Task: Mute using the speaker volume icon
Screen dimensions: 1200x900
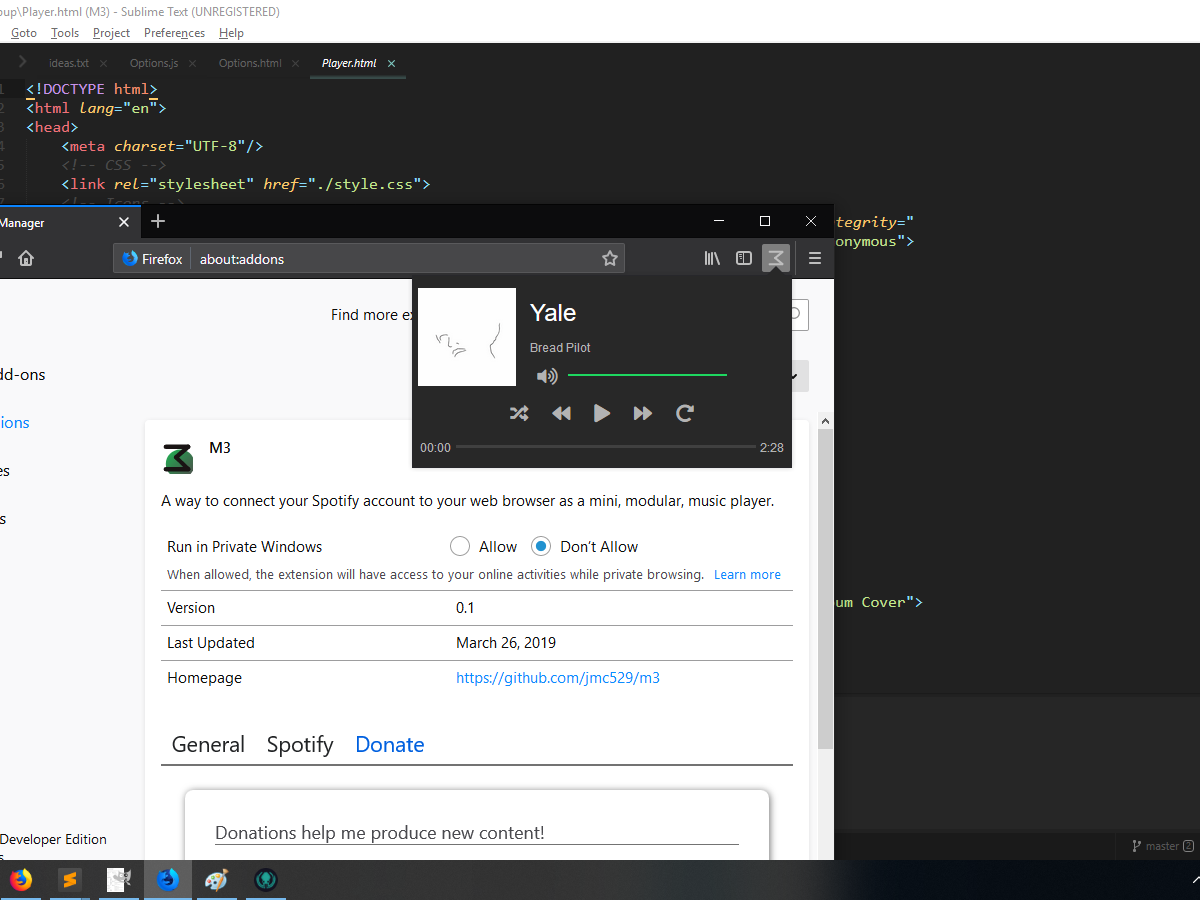Action: [547, 376]
